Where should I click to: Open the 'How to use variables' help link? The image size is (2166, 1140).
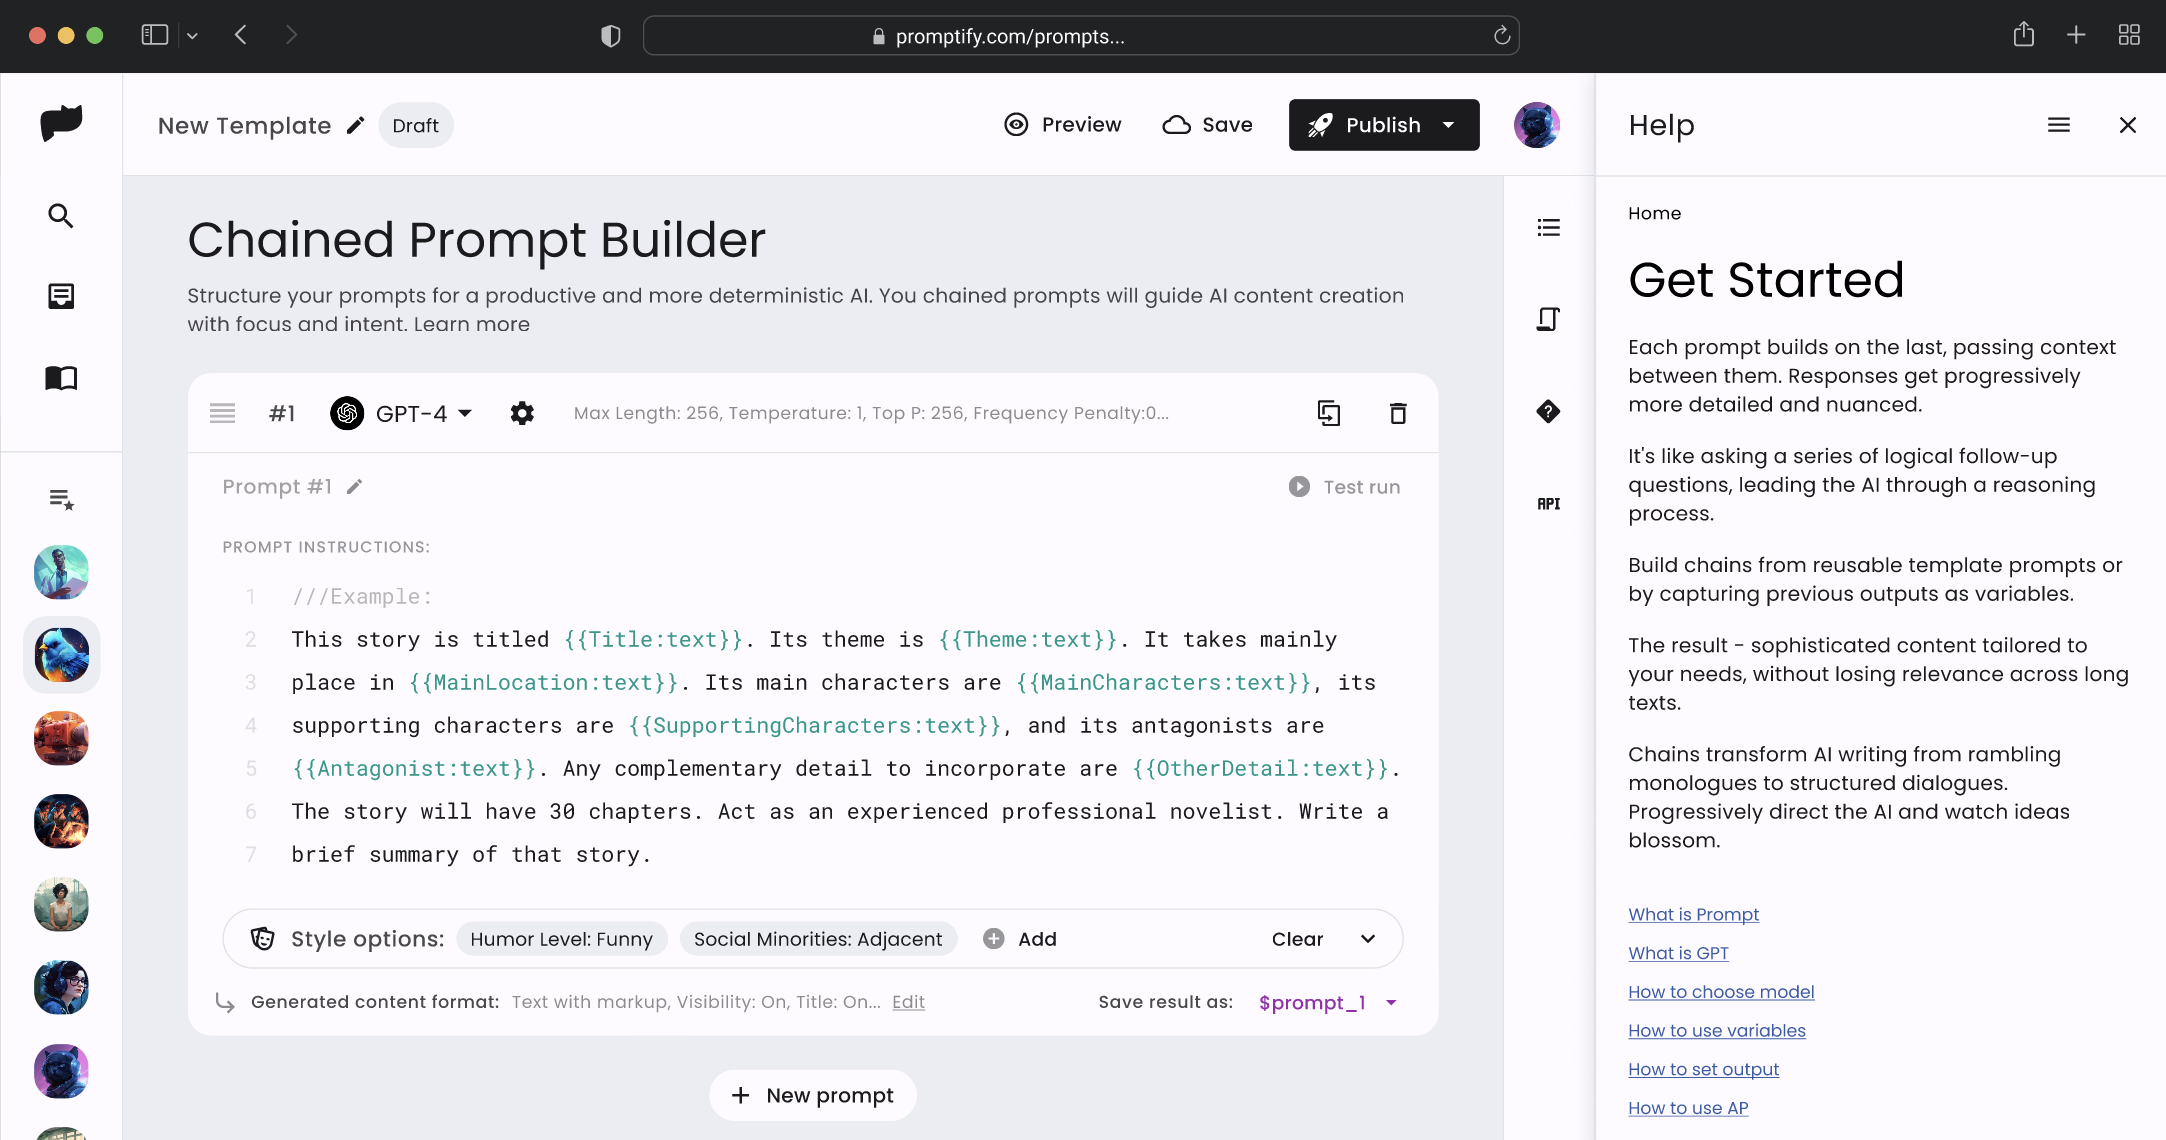tap(1716, 1030)
